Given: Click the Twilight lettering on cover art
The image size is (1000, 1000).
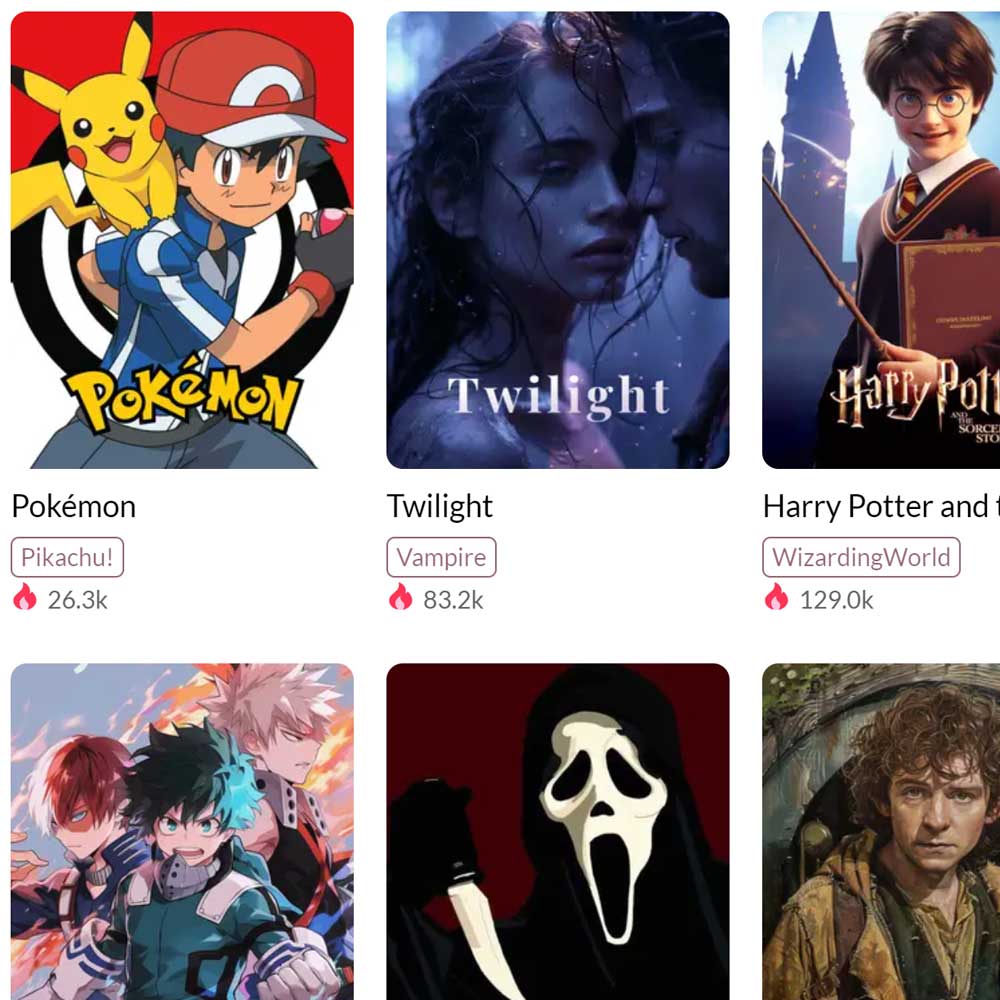Looking at the screenshot, I should coord(559,397).
